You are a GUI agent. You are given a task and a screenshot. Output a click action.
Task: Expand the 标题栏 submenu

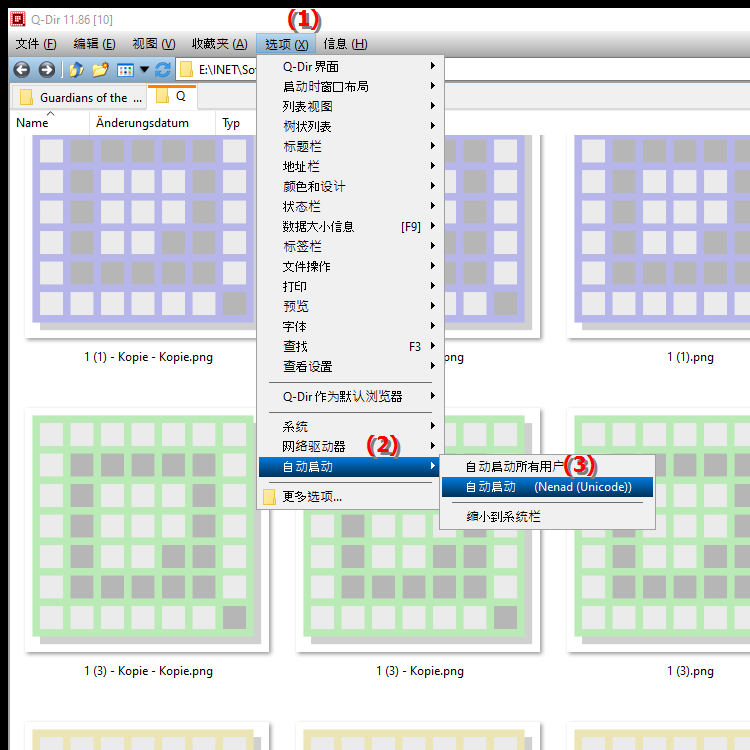coord(350,146)
